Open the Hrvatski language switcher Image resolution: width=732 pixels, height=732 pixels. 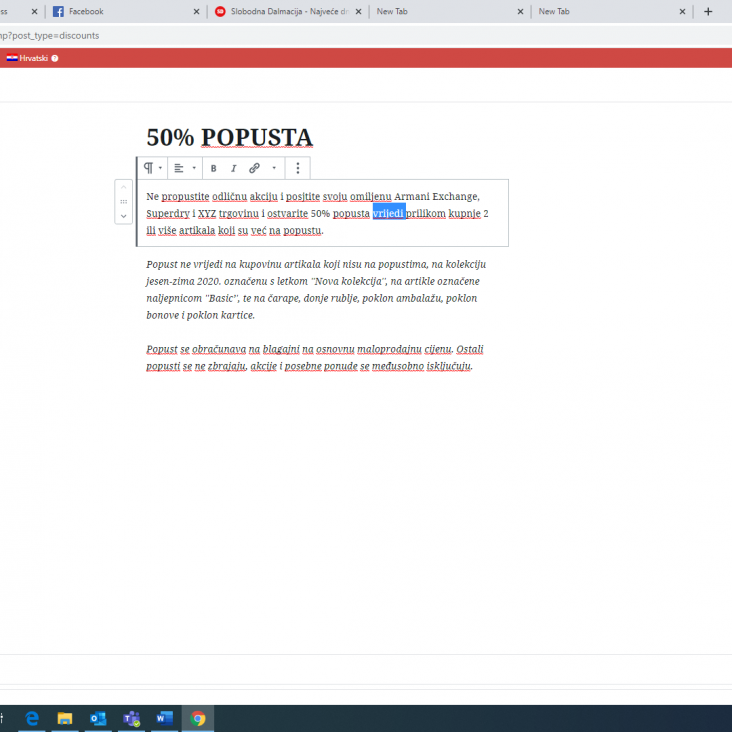point(28,58)
